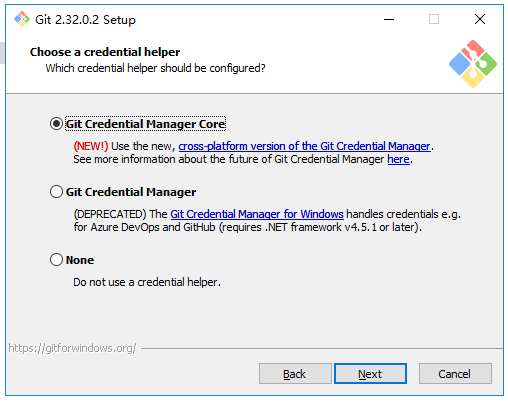Minimize the Git Setup window
Viewport: 508px width, 402px height.
pos(389,19)
